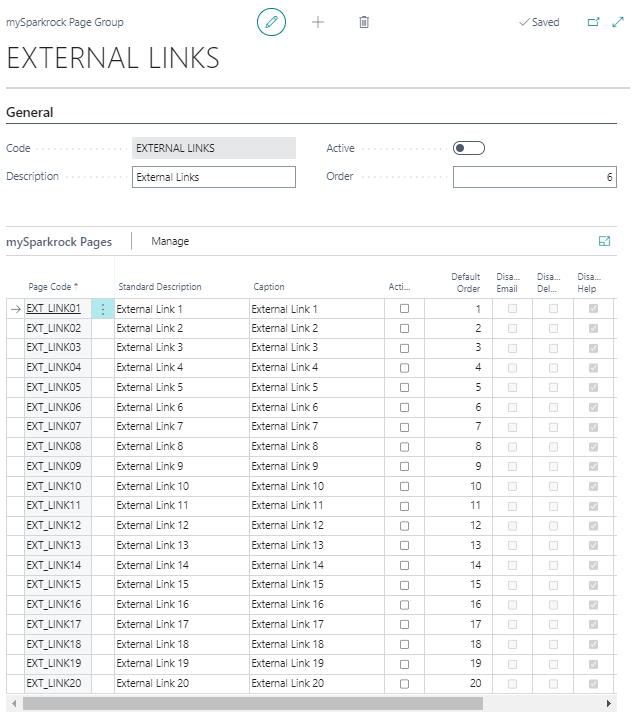
Task: Check Active box for External Link 1
Action: pos(404,309)
